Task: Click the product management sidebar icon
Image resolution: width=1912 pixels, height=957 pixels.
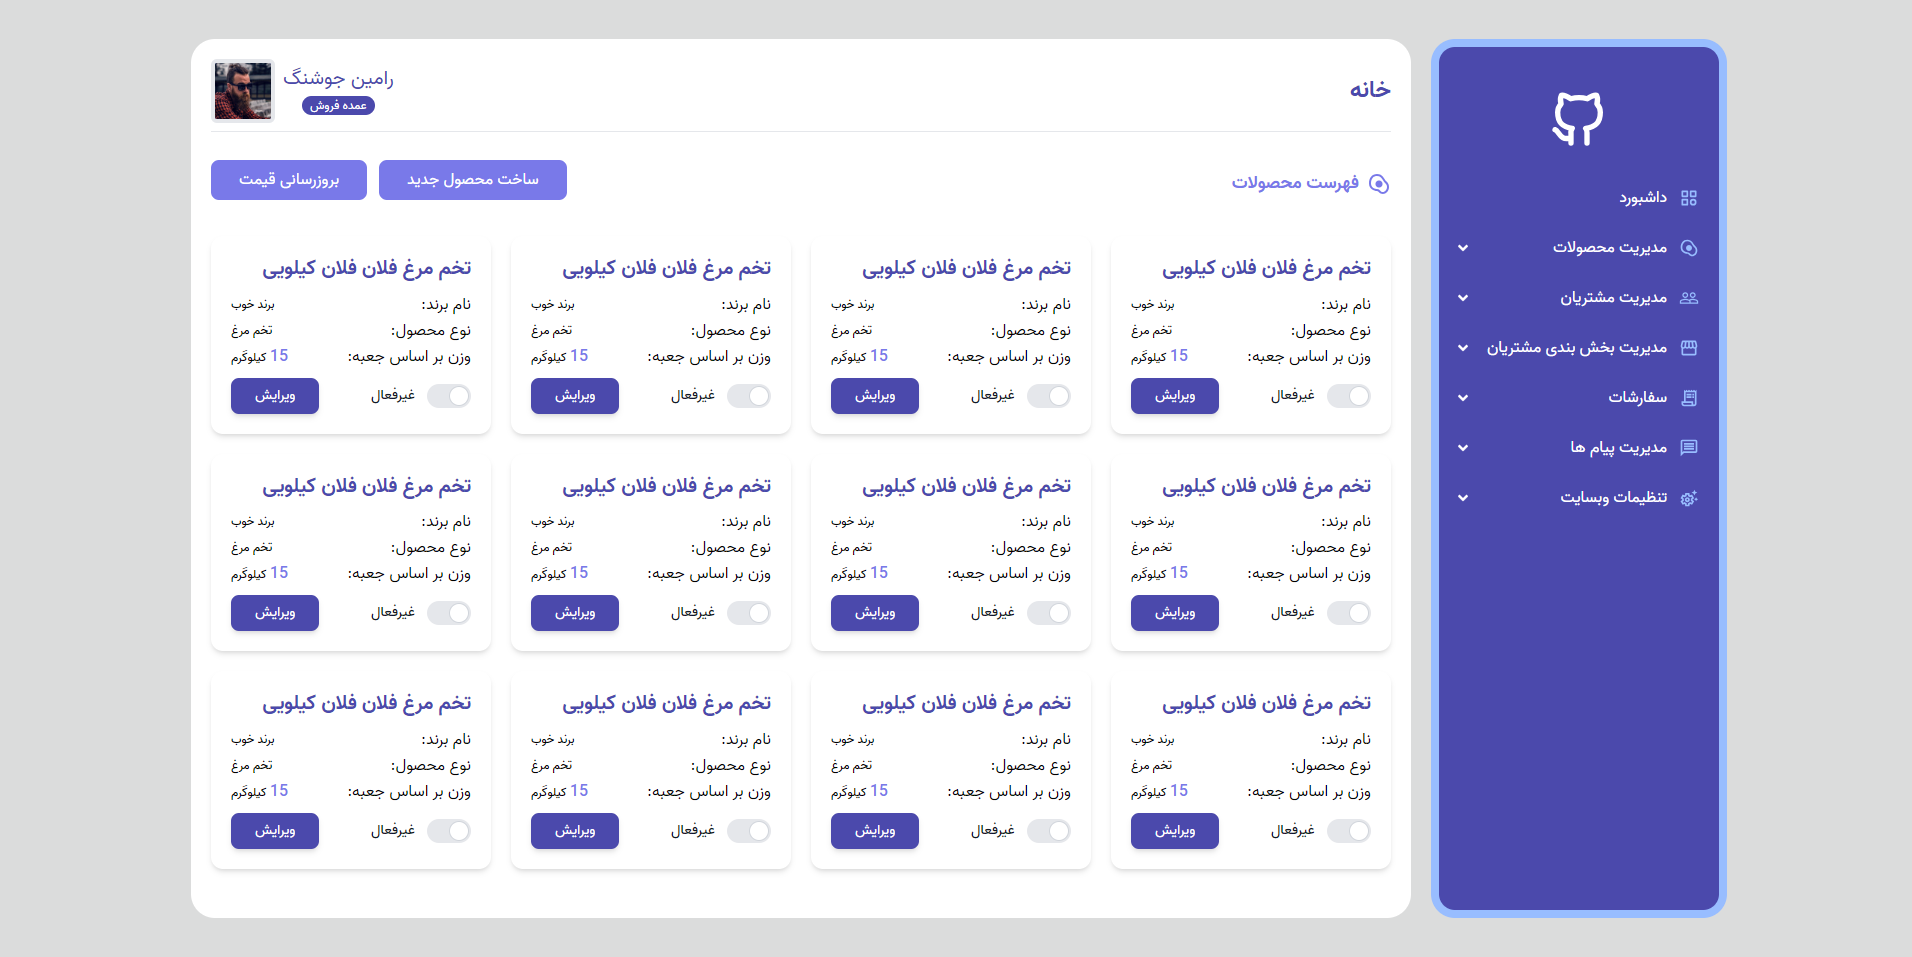Action: [1689, 248]
